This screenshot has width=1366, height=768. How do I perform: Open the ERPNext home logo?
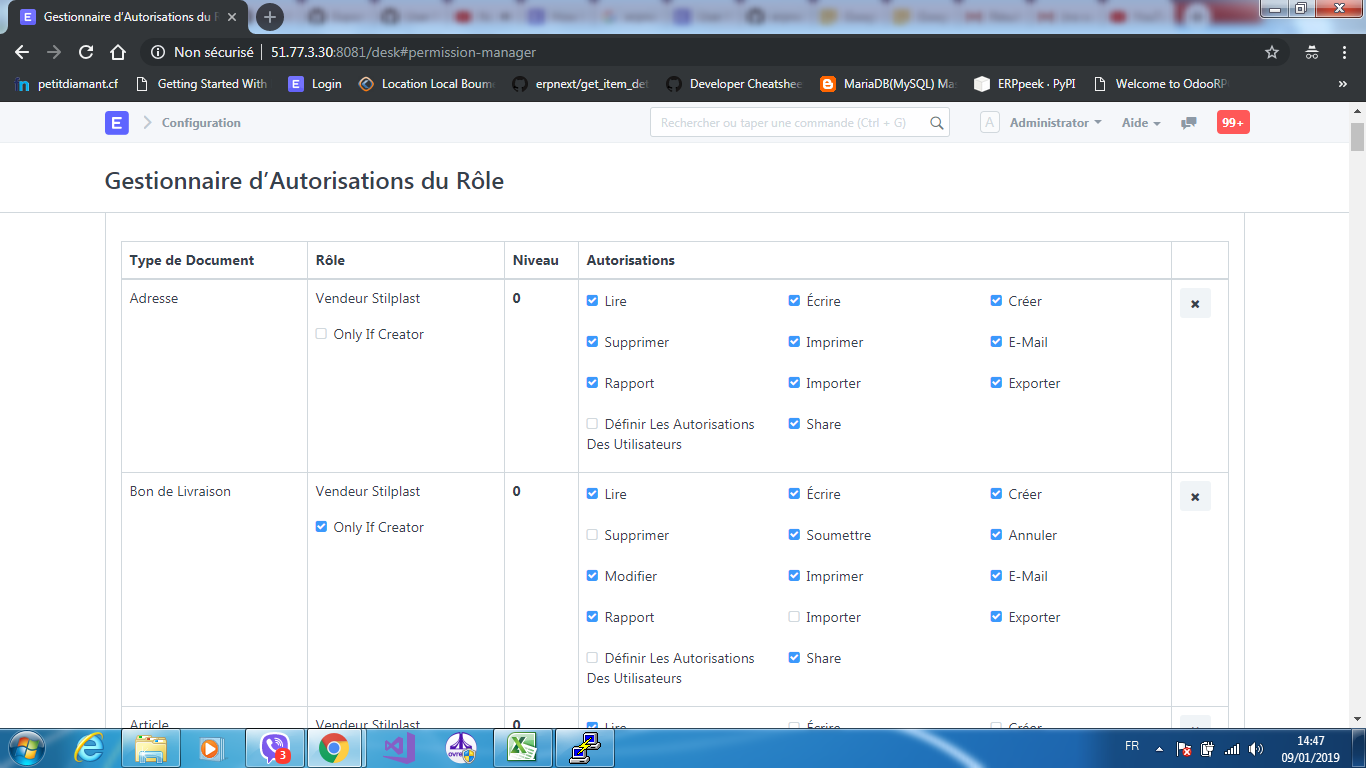click(117, 123)
